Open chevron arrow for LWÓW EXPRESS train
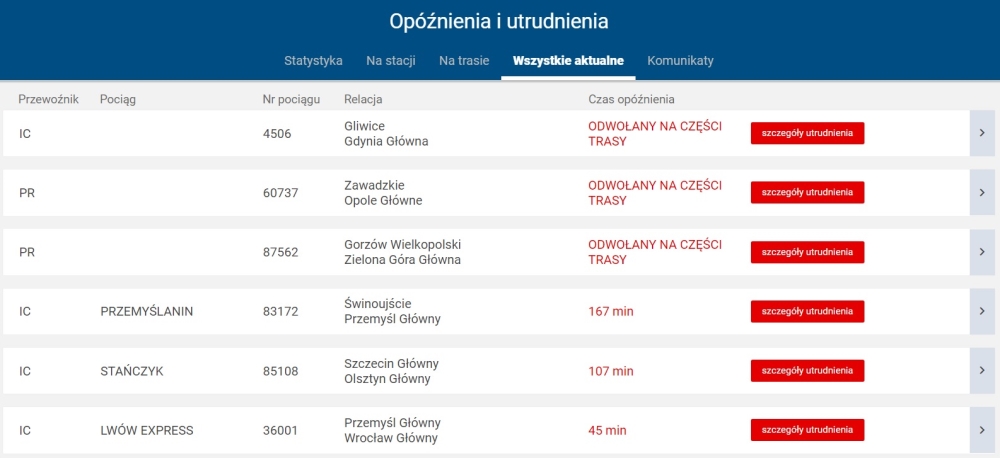This screenshot has width=1000, height=458. pyautogui.click(x=982, y=430)
